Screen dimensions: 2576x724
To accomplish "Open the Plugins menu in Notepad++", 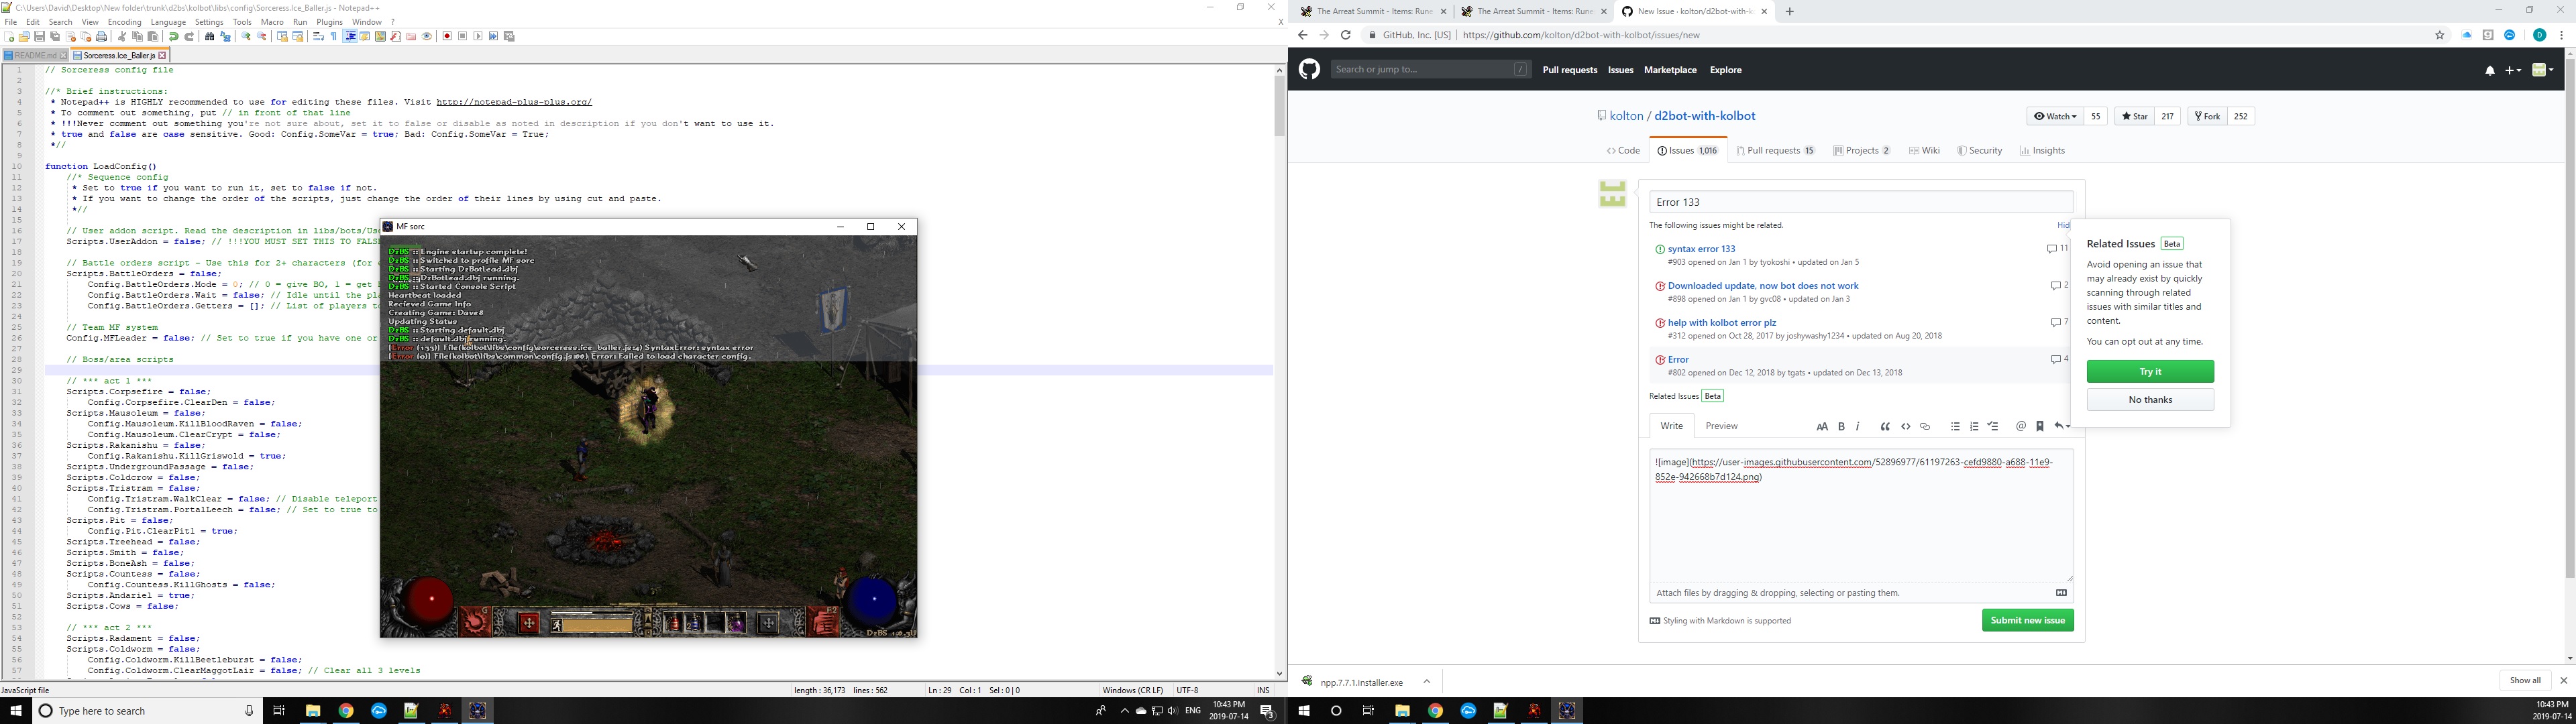I will point(329,21).
